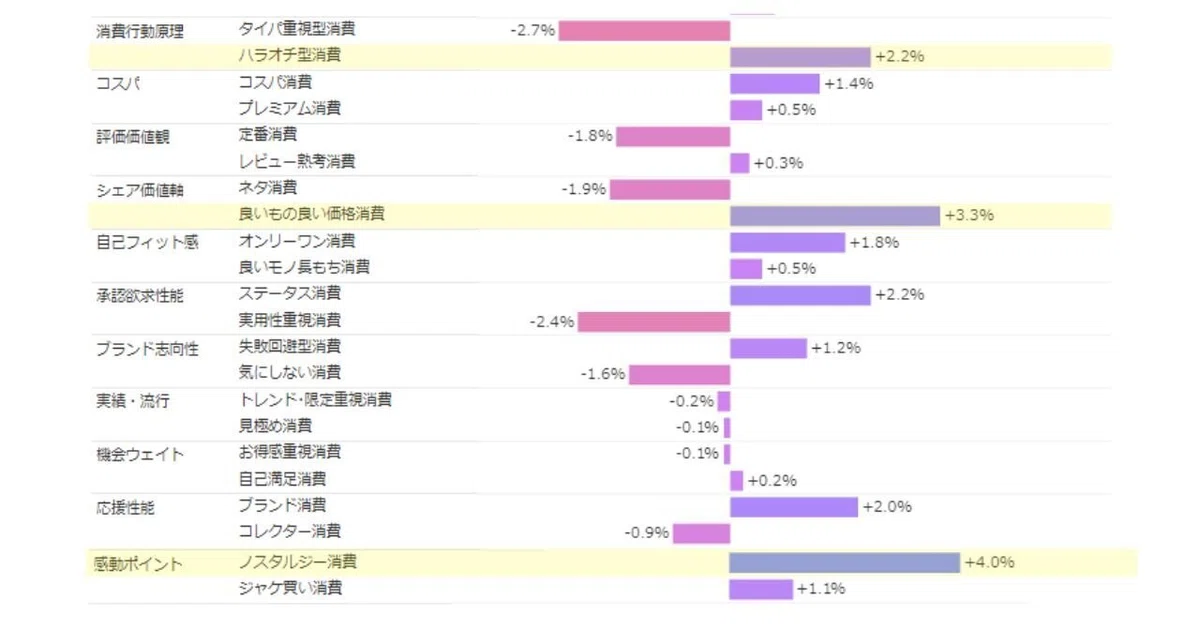This screenshot has height=628, width=1200.
Task: Select the 消費行動原理 category label
Action: point(139,31)
